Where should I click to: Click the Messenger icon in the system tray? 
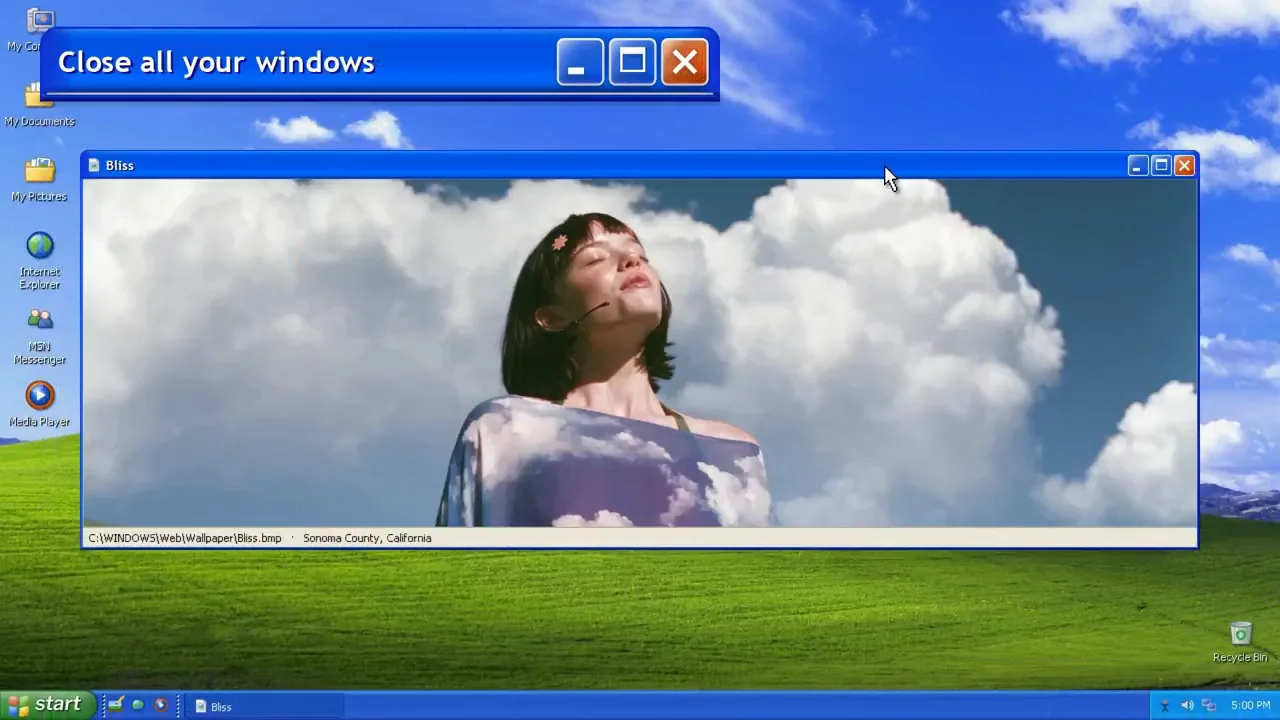coord(1165,706)
